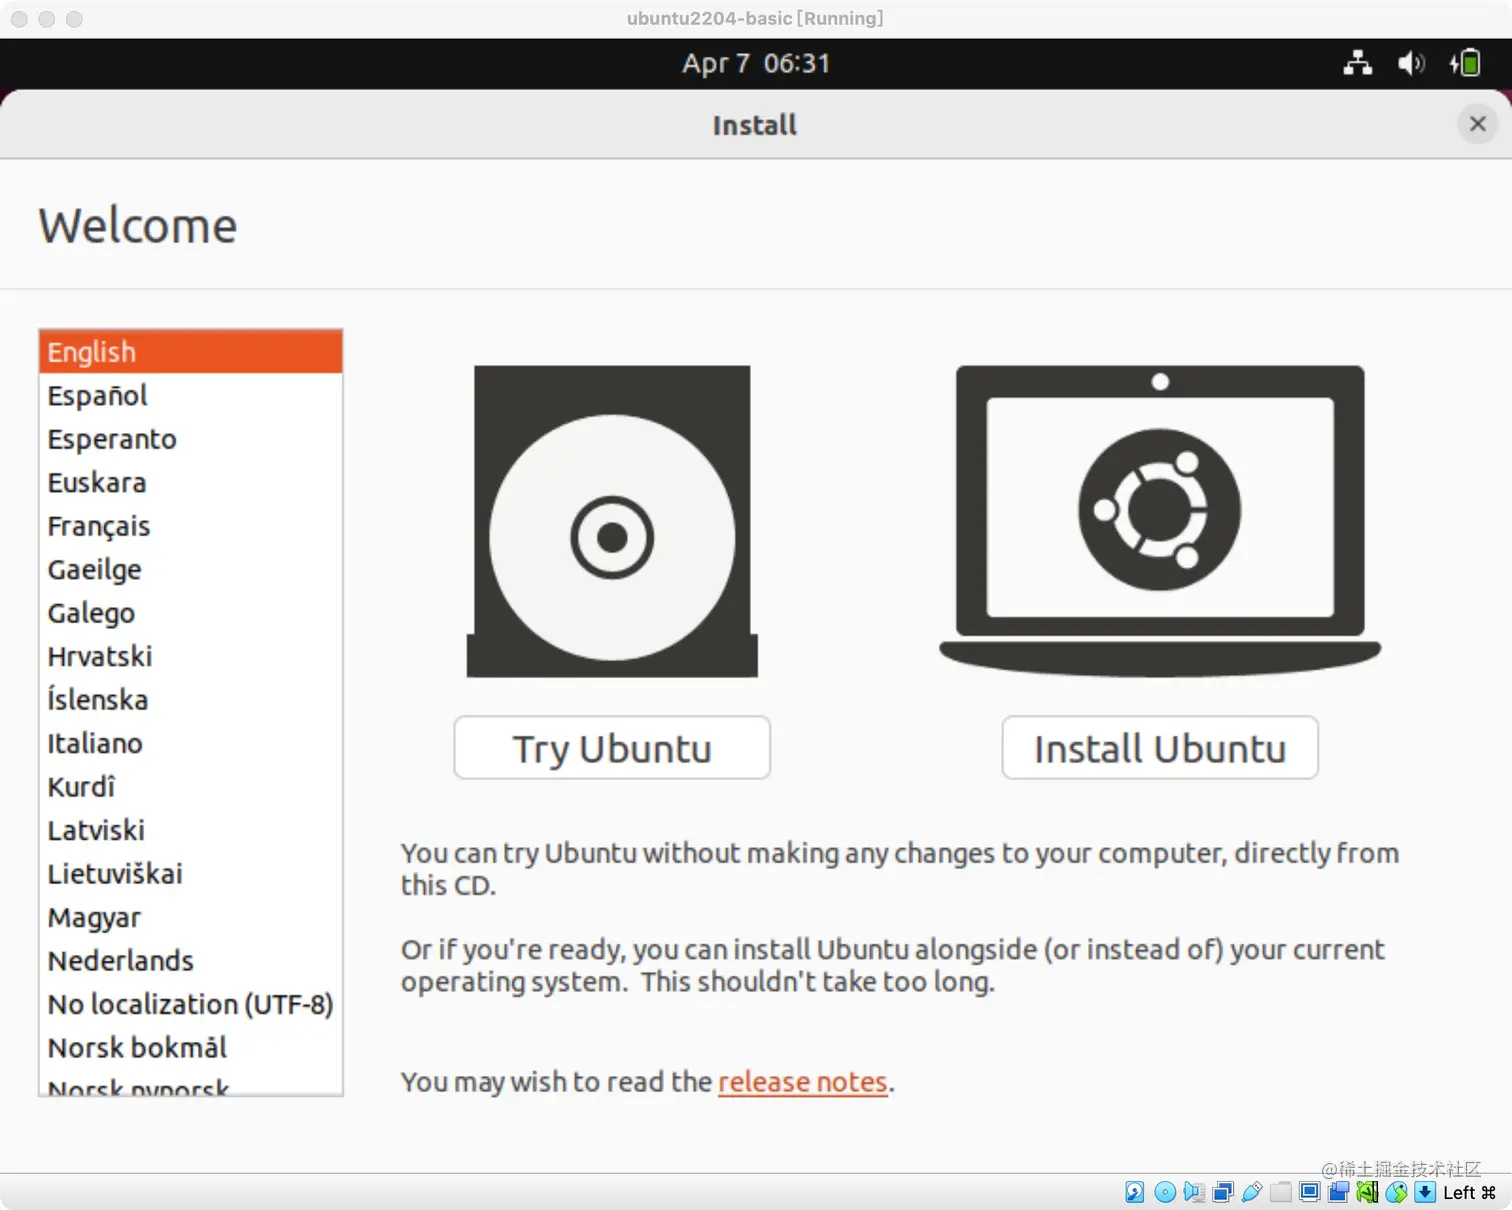The height and width of the screenshot is (1210, 1512).
Task: Click the Try Ubuntu button
Action: point(612,747)
